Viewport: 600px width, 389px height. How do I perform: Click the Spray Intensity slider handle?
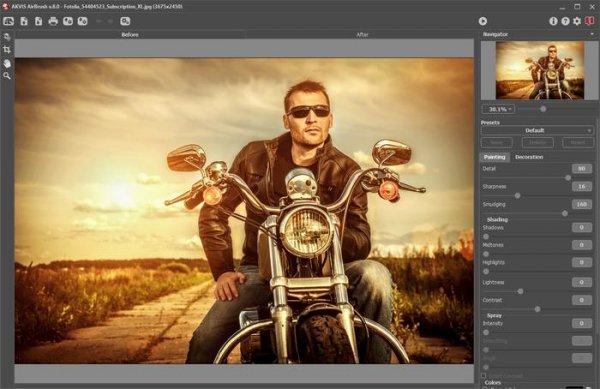pyautogui.click(x=486, y=332)
